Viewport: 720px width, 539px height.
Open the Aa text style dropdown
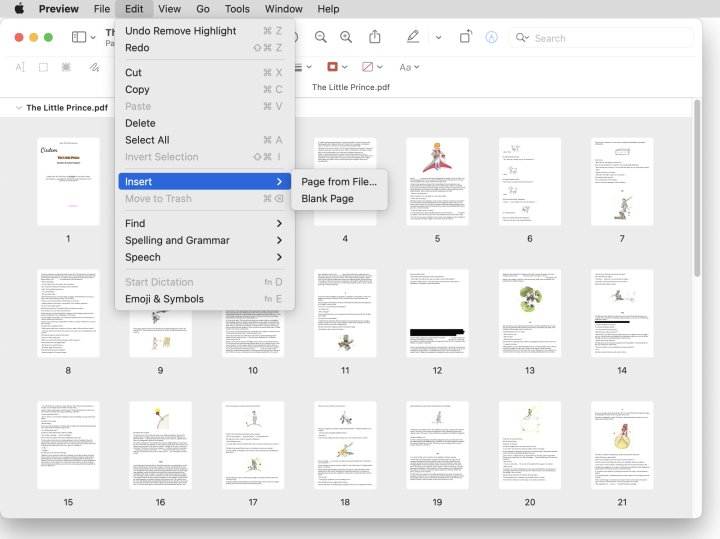[x=409, y=67]
